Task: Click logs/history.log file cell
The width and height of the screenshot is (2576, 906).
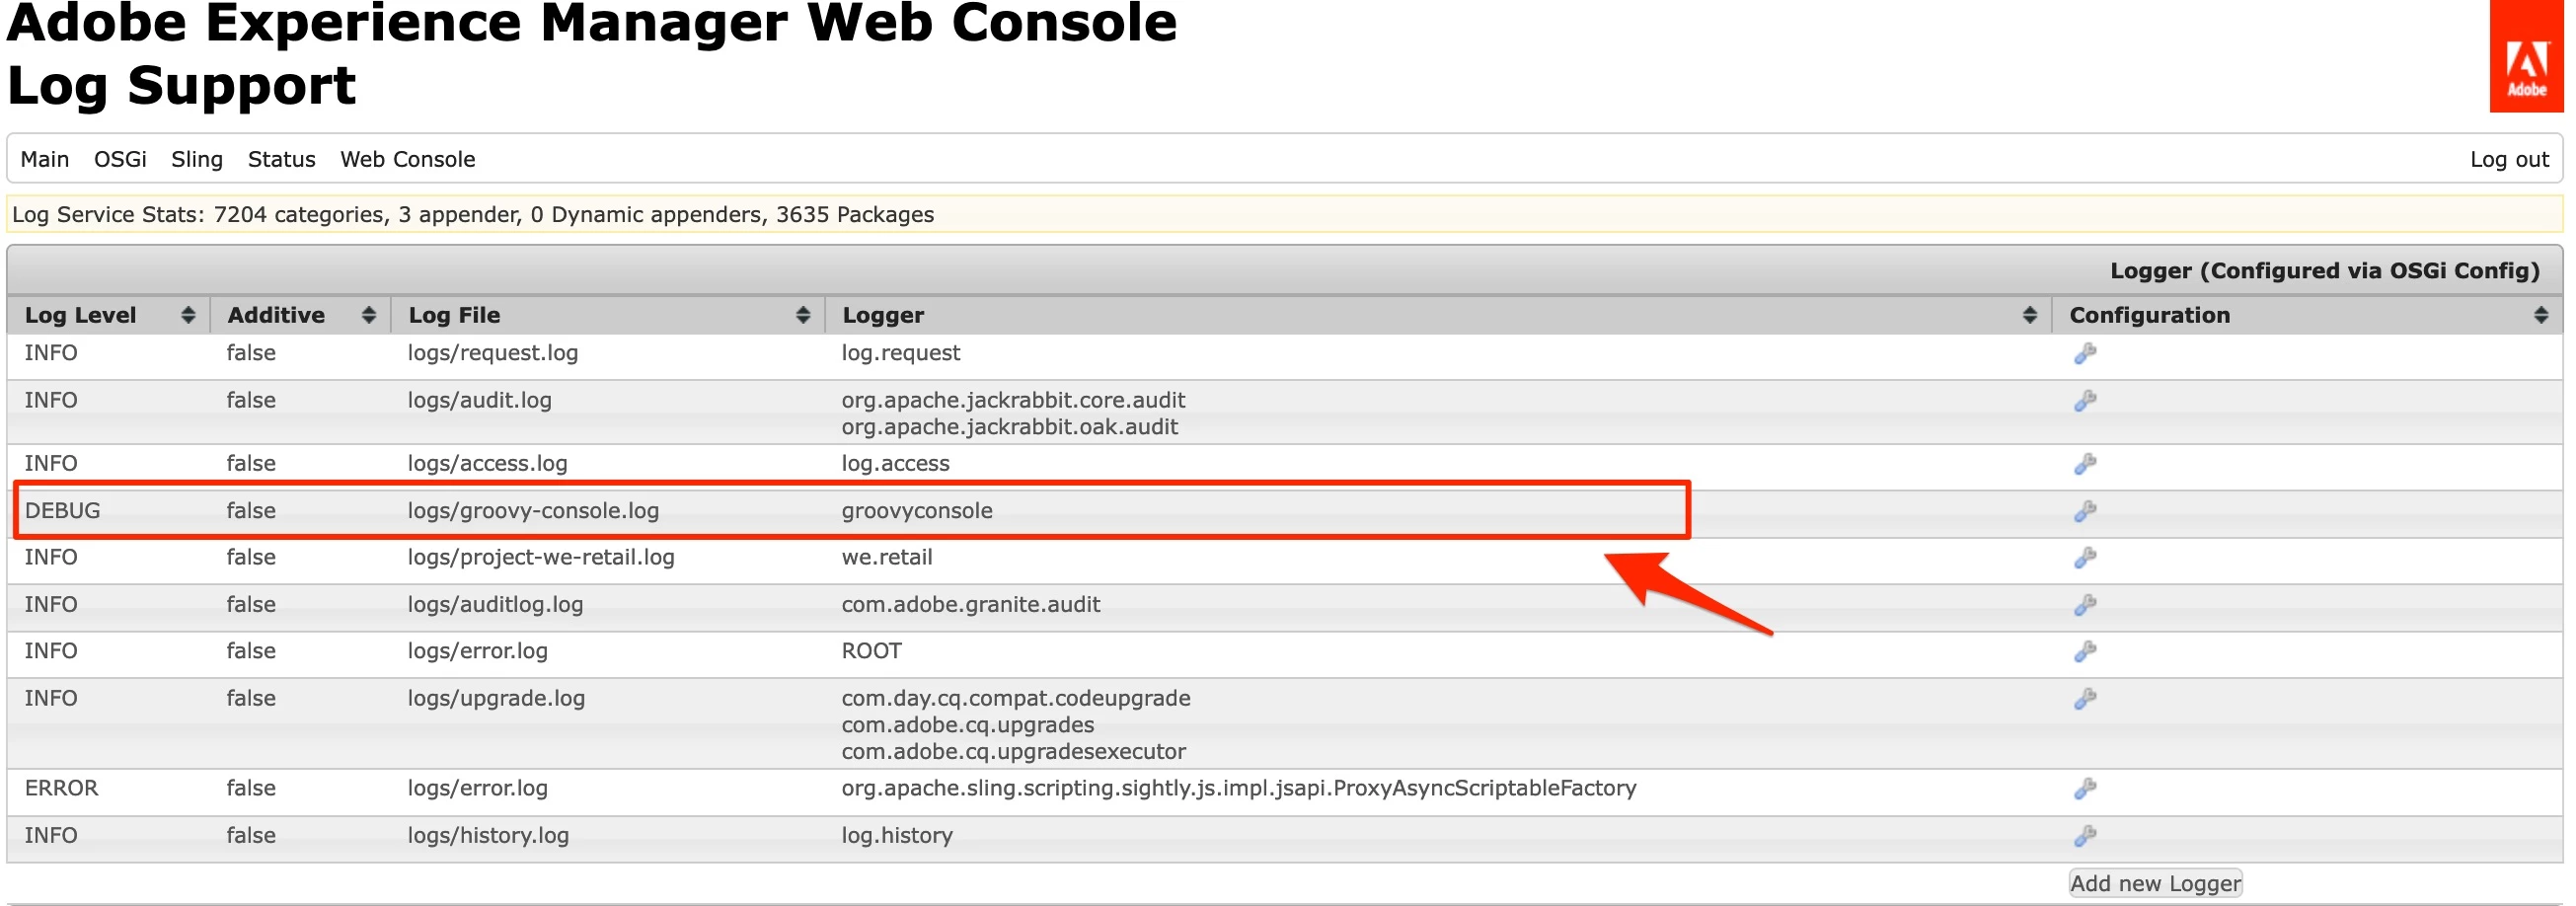Action: [x=488, y=835]
